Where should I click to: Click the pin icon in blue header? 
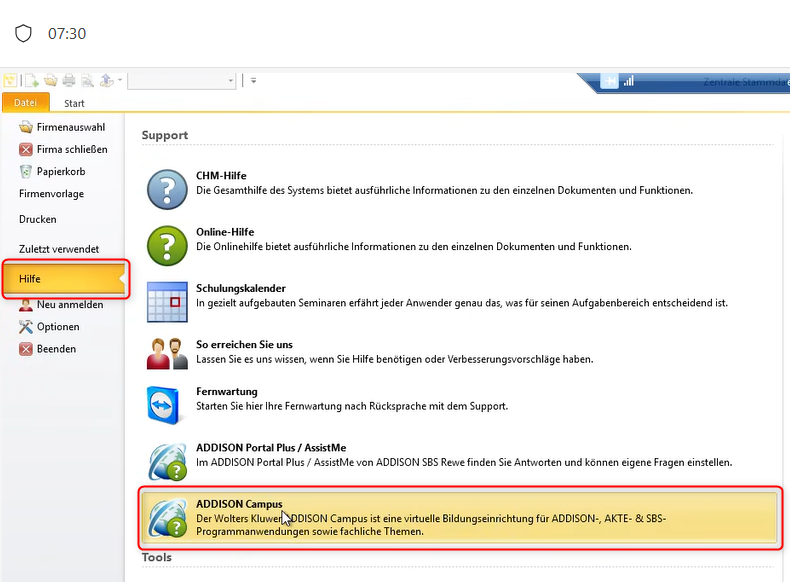click(x=610, y=81)
